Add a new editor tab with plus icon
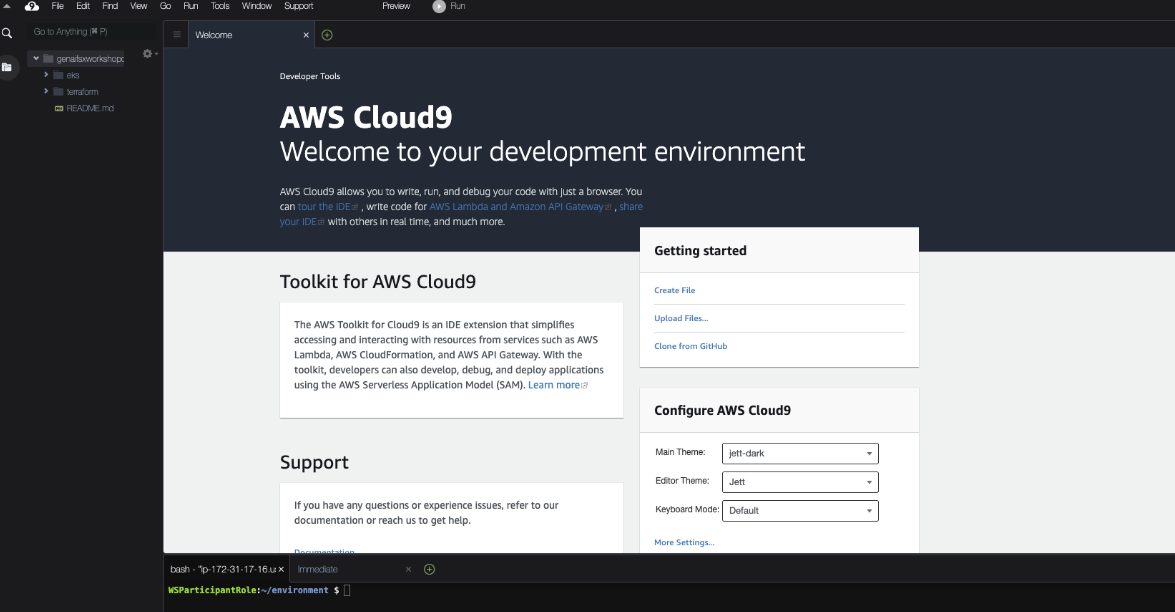Image resolution: width=1175 pixels, height=612 pixels. point(327,35)
